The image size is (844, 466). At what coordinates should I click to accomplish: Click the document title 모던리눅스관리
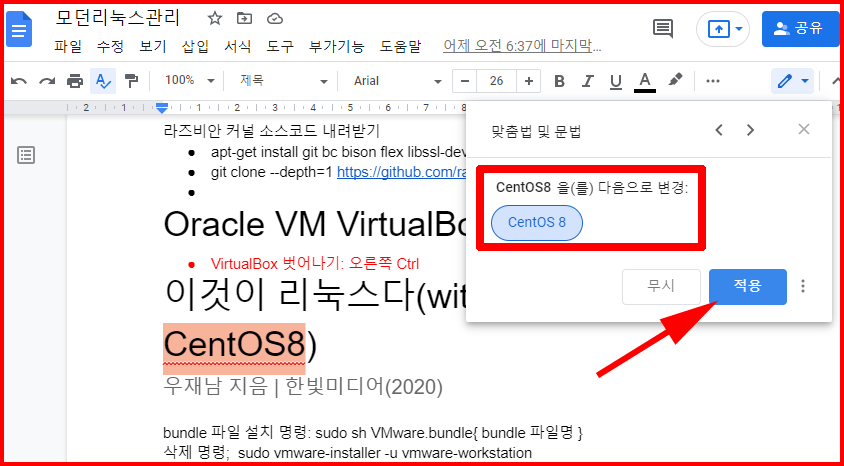(117, 18)
